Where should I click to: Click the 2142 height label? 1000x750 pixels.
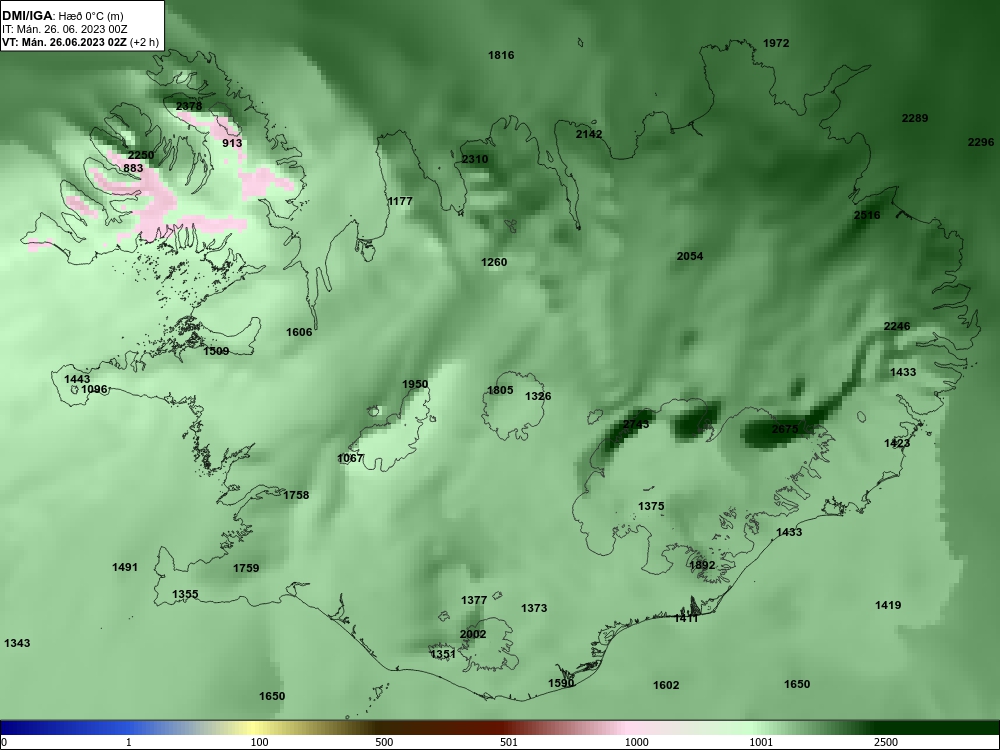click(589, 134)
